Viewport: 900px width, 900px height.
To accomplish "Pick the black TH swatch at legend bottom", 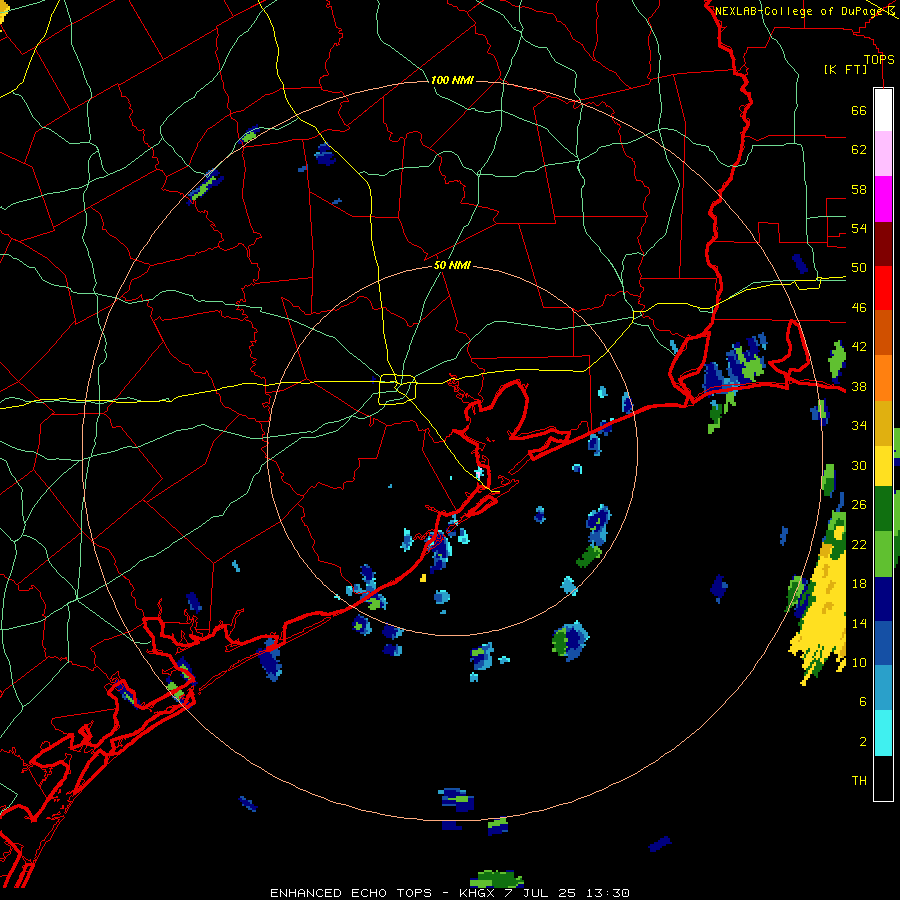I will click(x=883, y=778).
